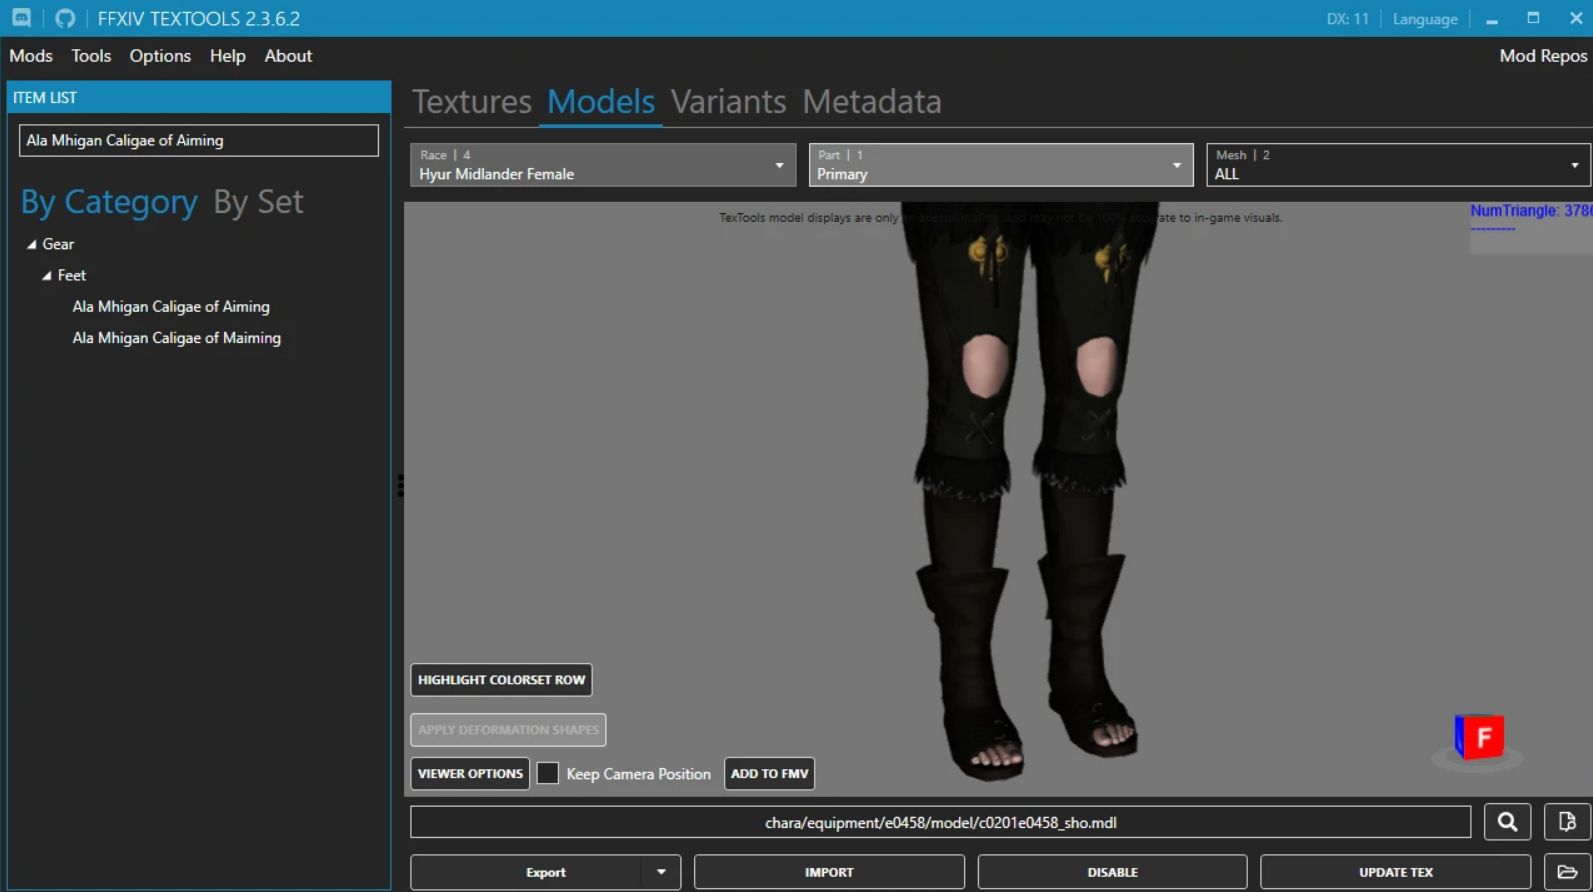Open the Export options dropdown arrow

coord(661,872)
